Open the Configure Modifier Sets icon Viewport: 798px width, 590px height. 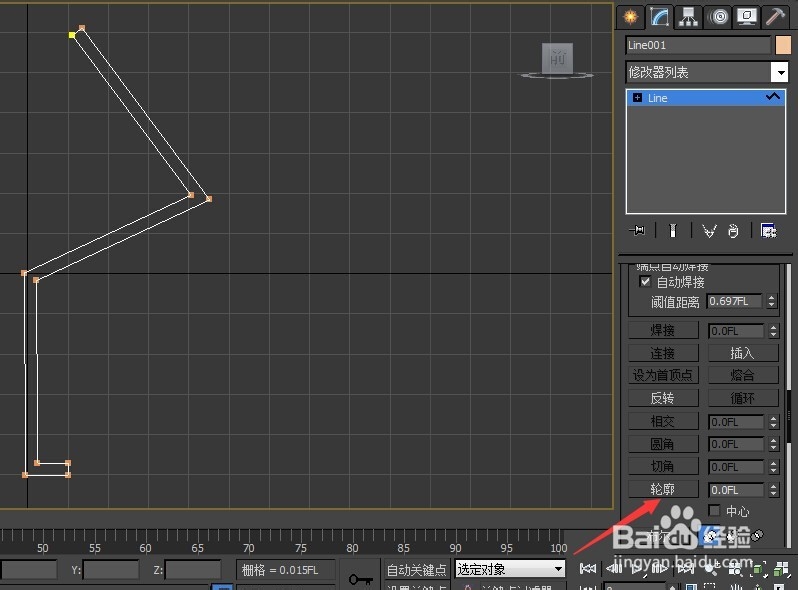pos(768,231)
